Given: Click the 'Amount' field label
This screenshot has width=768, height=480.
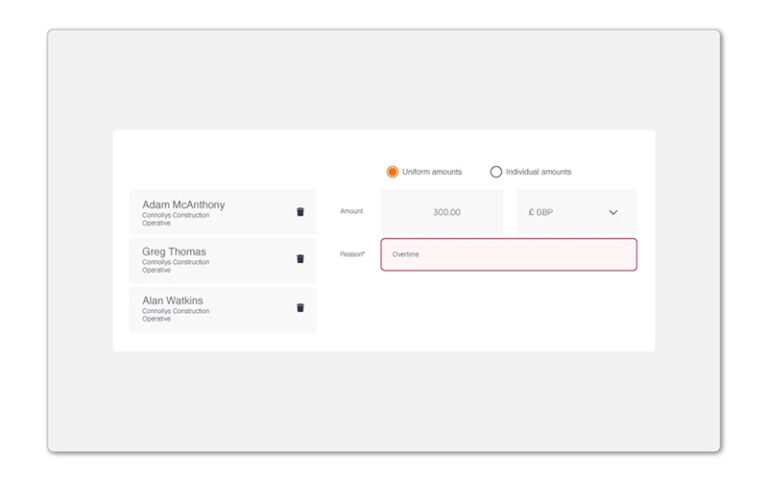Looking at the screenshot, I should pos(351,211).
